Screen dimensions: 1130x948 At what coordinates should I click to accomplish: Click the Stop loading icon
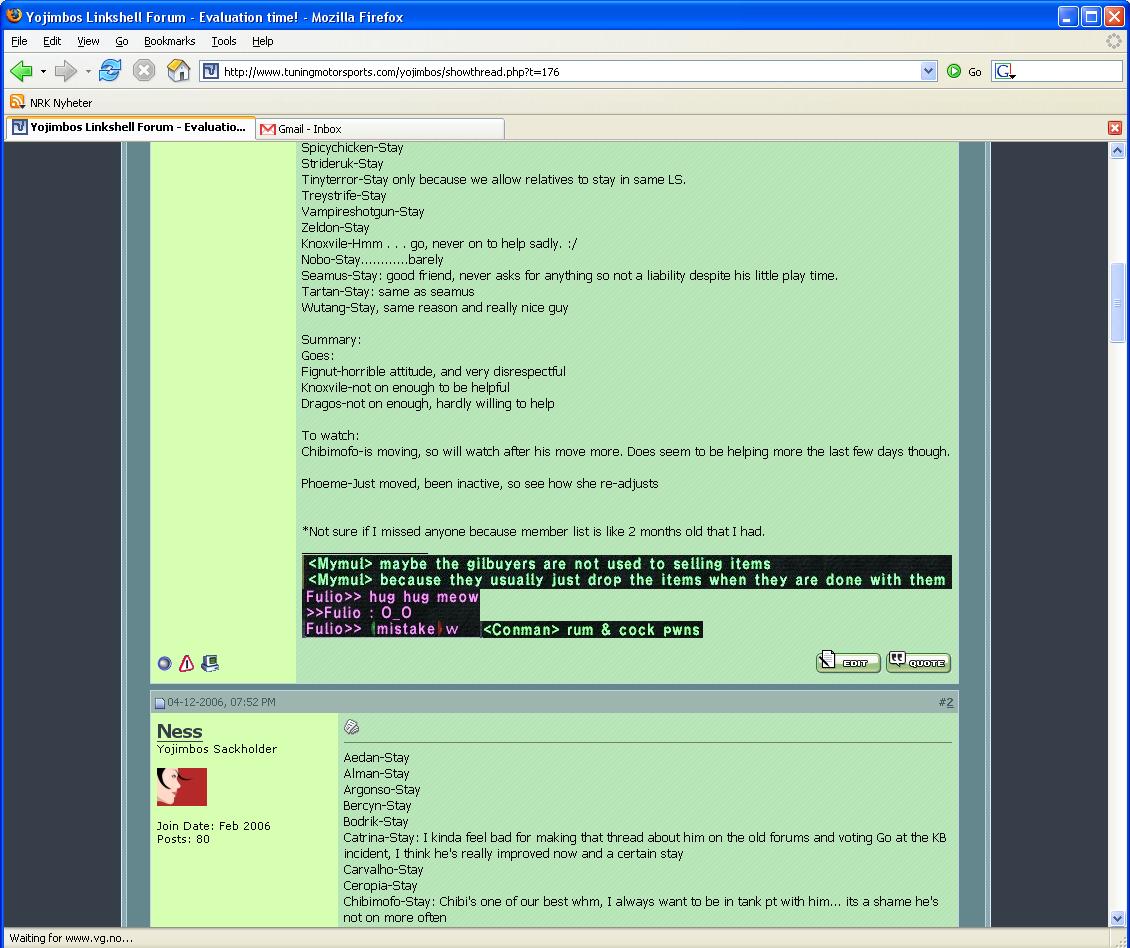(144, 71)
